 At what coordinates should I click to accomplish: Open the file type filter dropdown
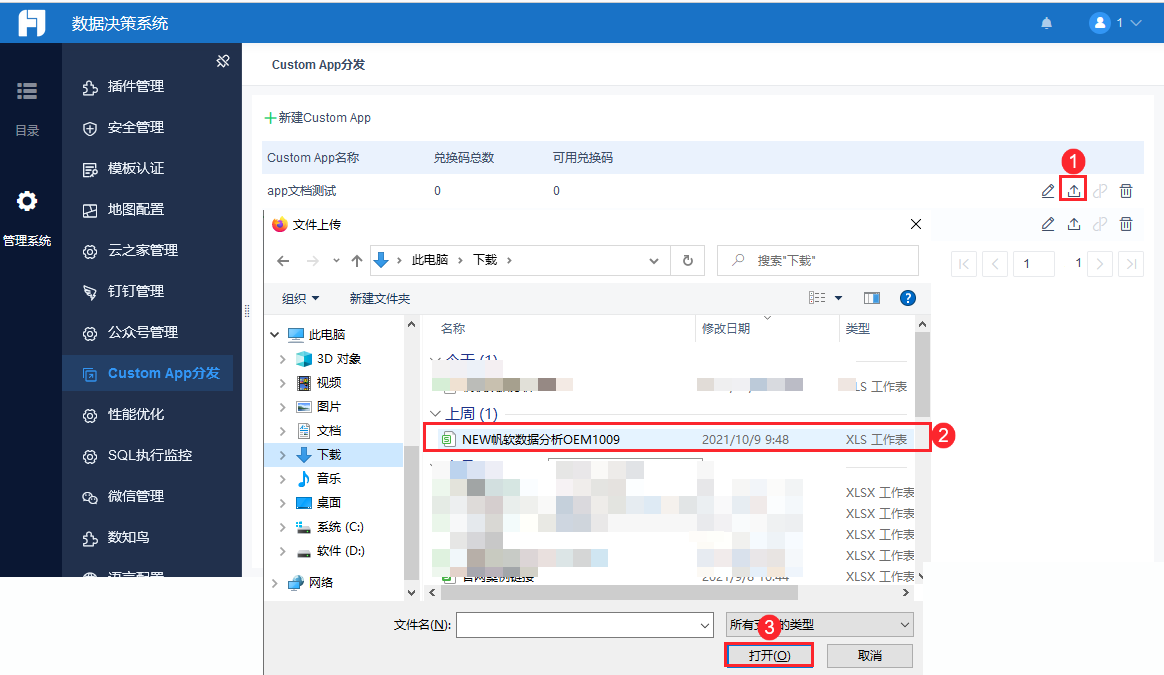click(x=820, y=625)
